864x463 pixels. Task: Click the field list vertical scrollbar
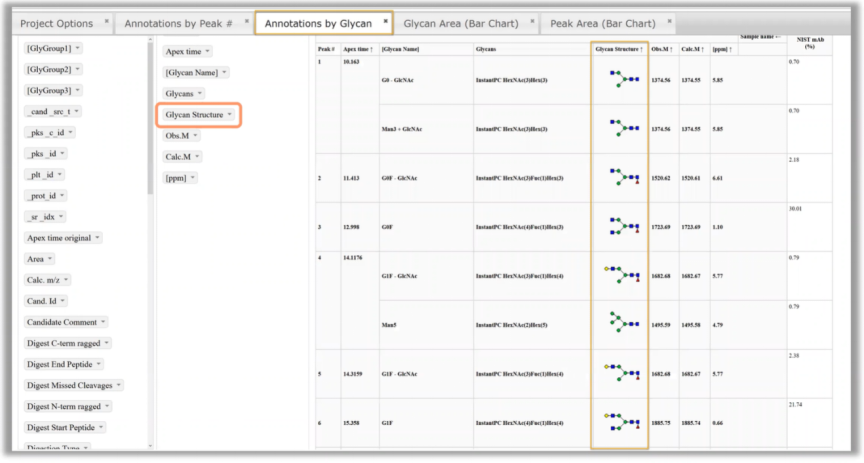pos(150,116)
